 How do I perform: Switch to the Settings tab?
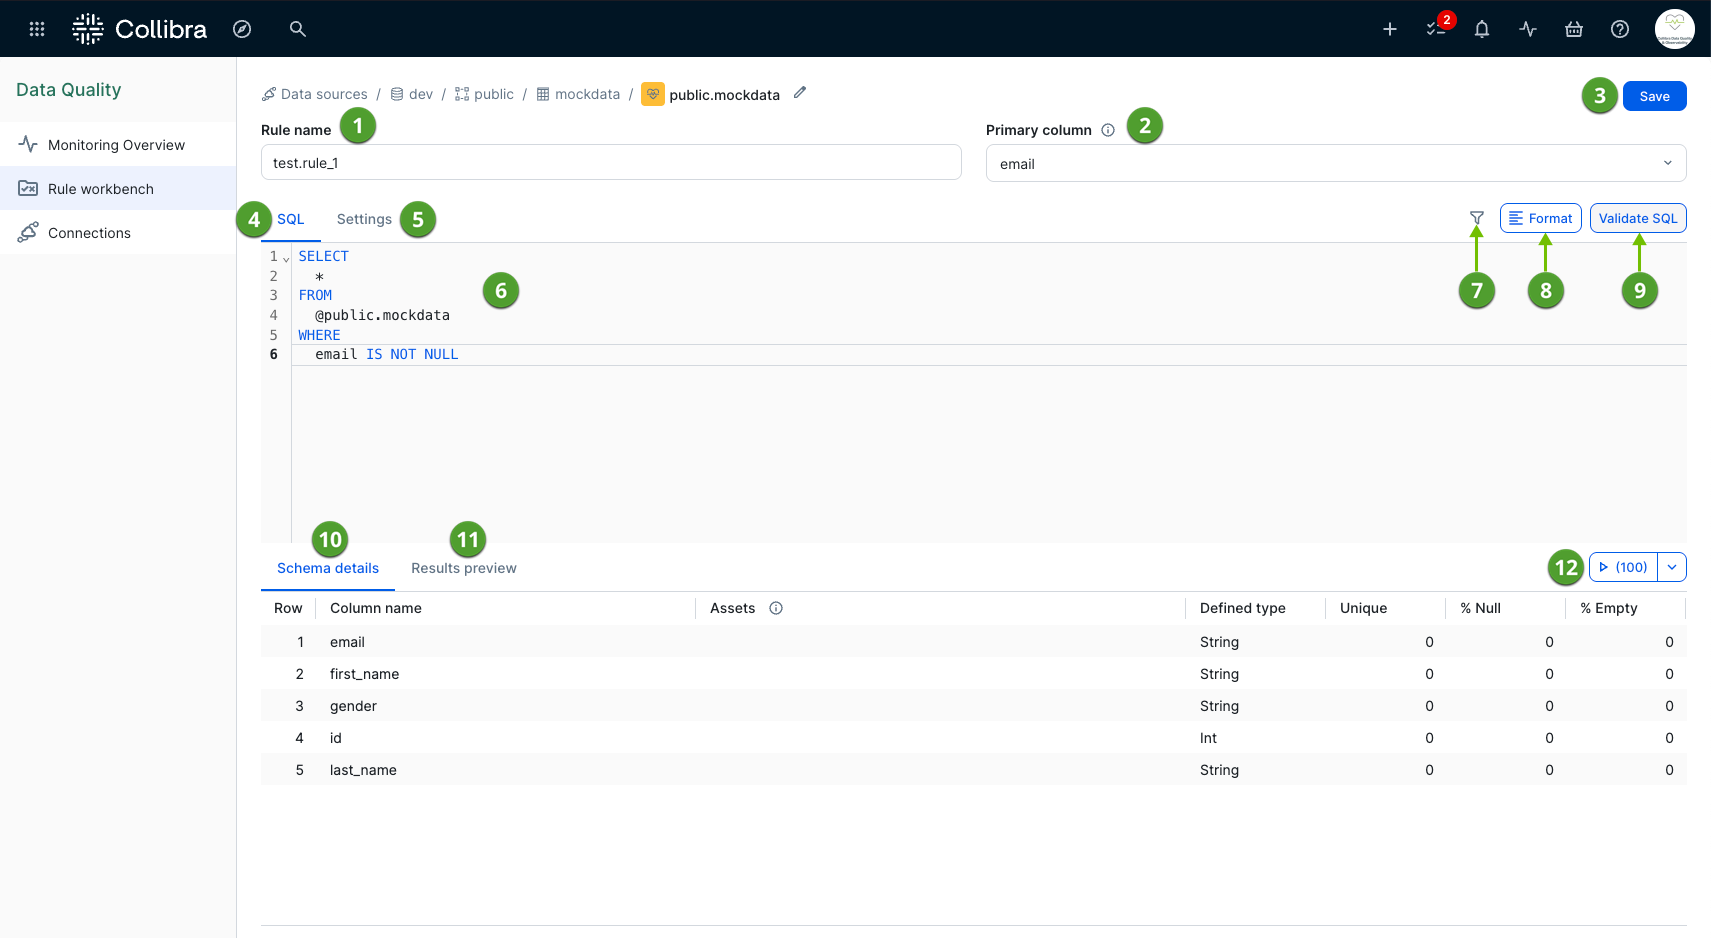point(363,218)
